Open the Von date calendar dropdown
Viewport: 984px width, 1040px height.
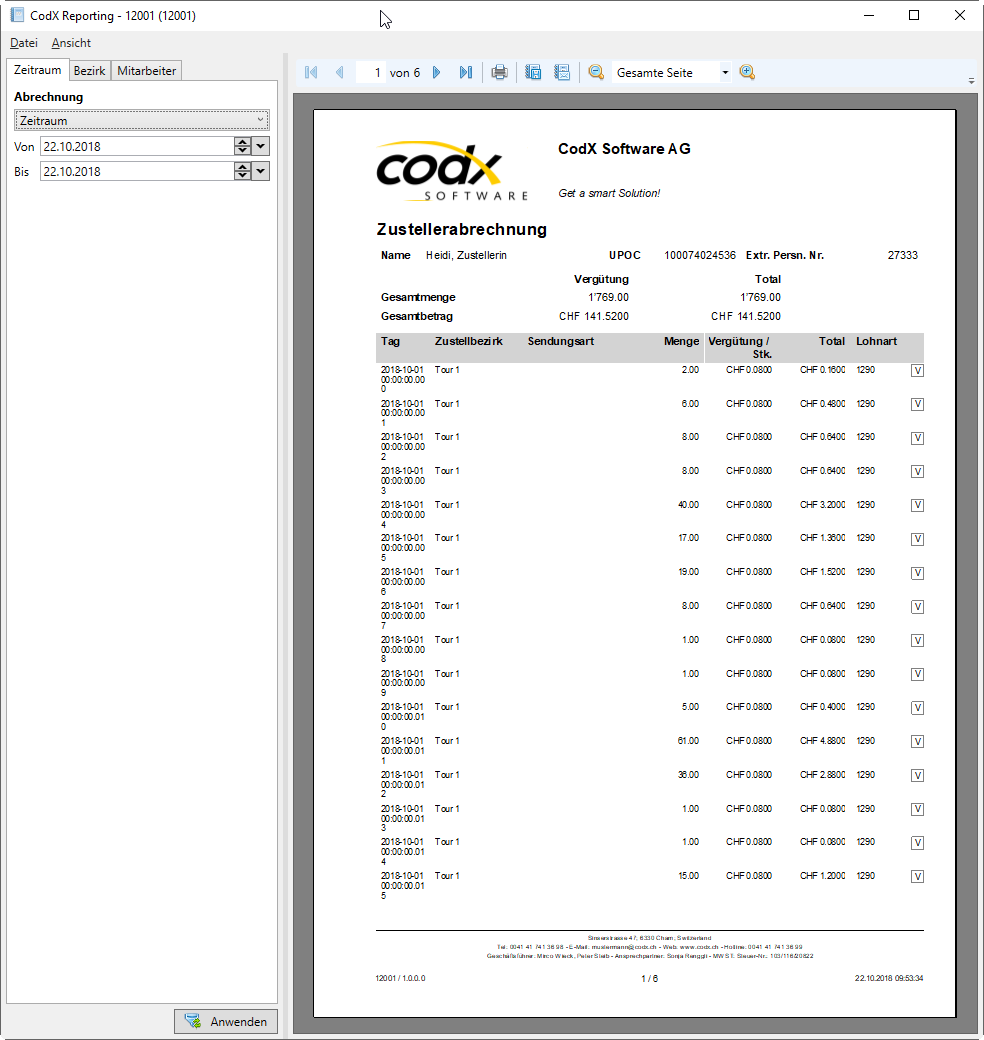point(261,146)
